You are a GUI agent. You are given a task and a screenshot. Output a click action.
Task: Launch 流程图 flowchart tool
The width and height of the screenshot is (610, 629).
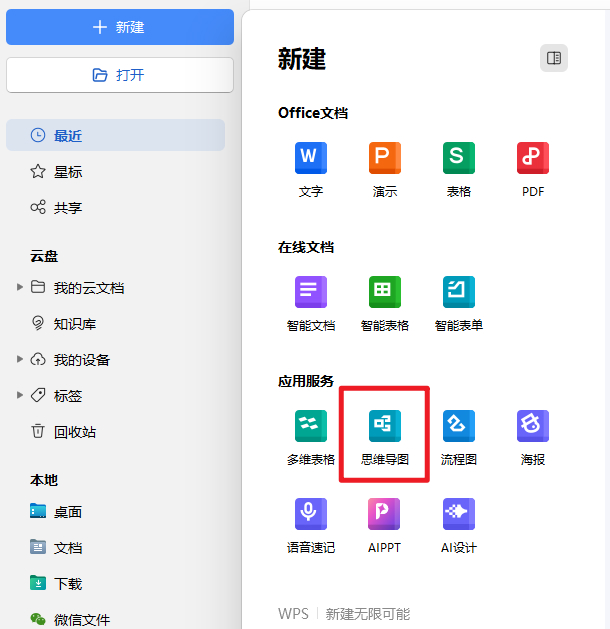(459, 438)
